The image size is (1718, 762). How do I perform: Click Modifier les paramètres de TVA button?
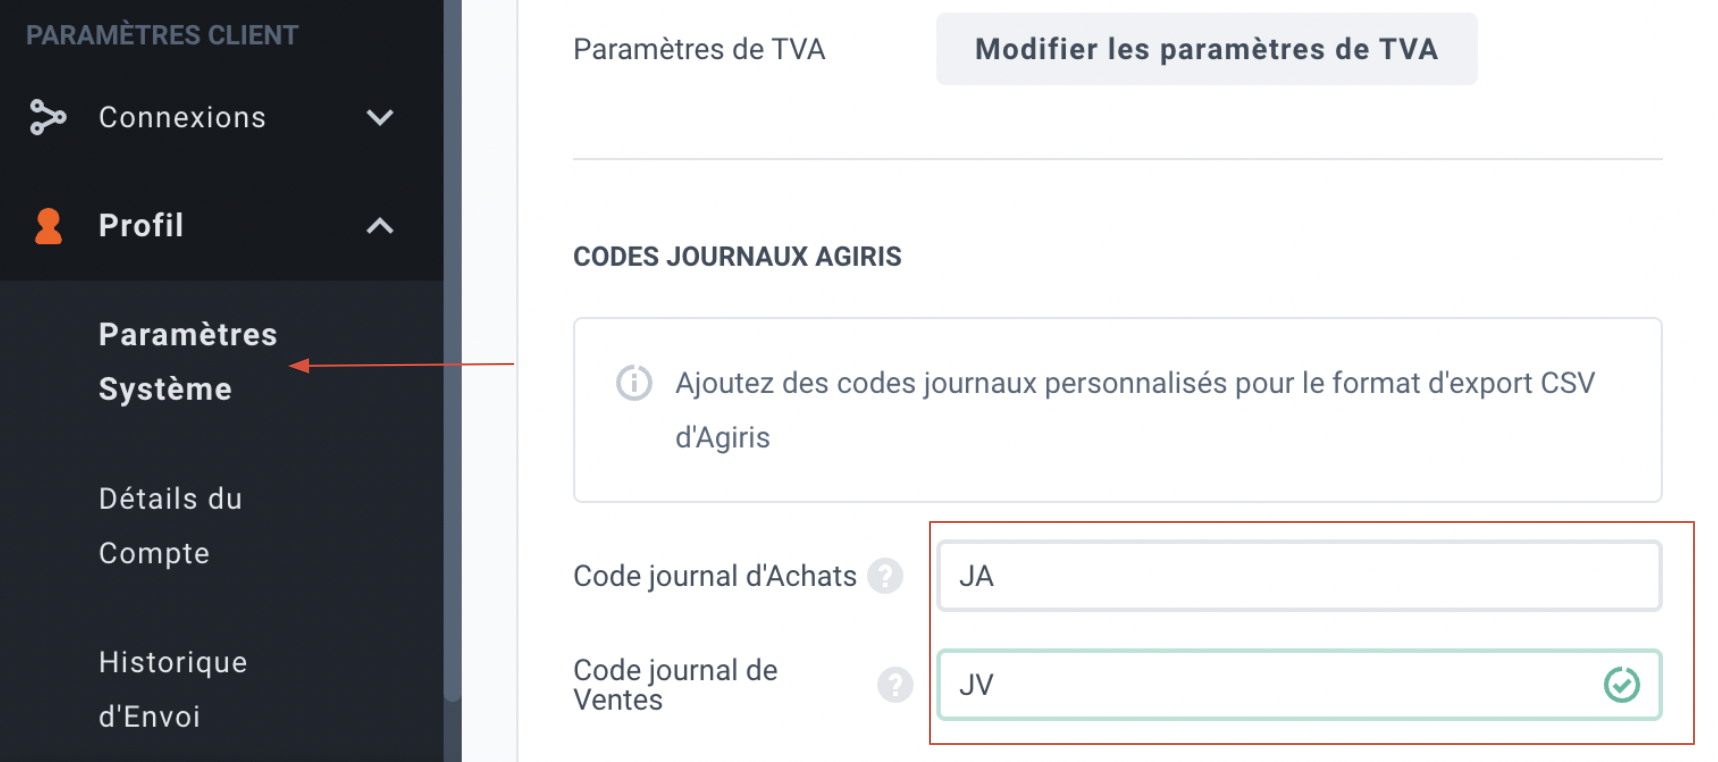1206,49
